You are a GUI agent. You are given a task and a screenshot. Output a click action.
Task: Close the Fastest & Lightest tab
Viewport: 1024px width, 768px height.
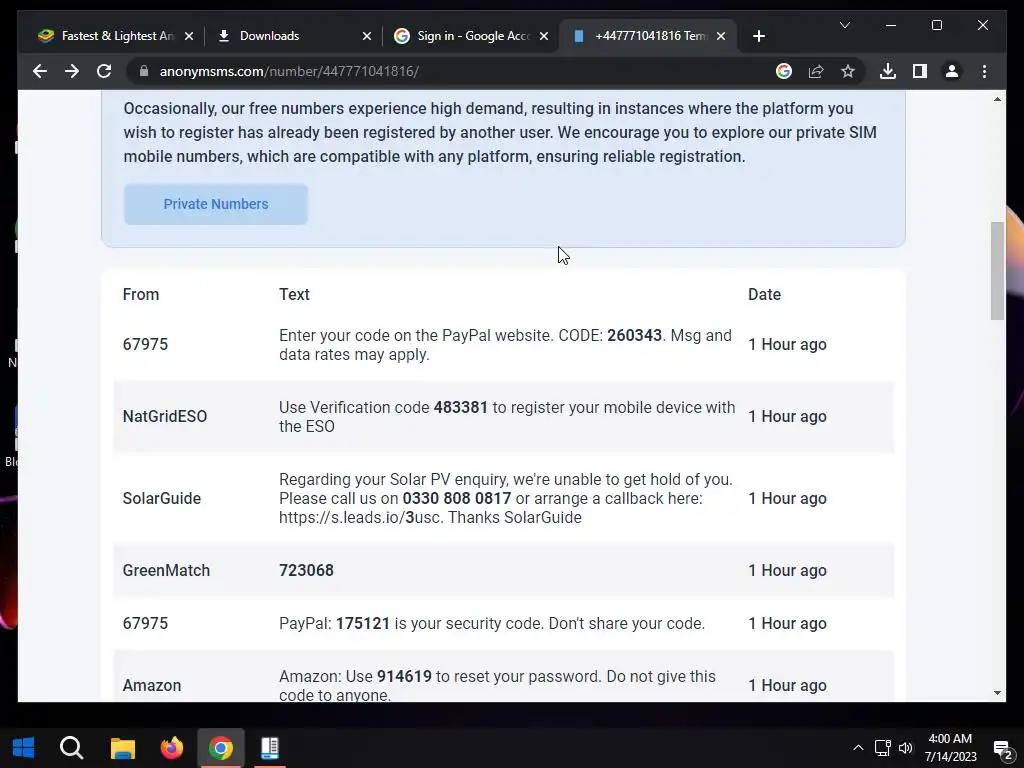pyautogui.click(x=189, y=36)
